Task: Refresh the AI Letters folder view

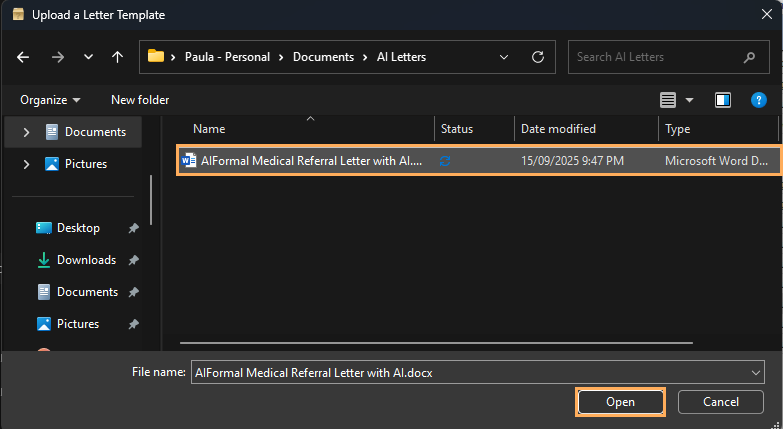Action: (538, 57)
